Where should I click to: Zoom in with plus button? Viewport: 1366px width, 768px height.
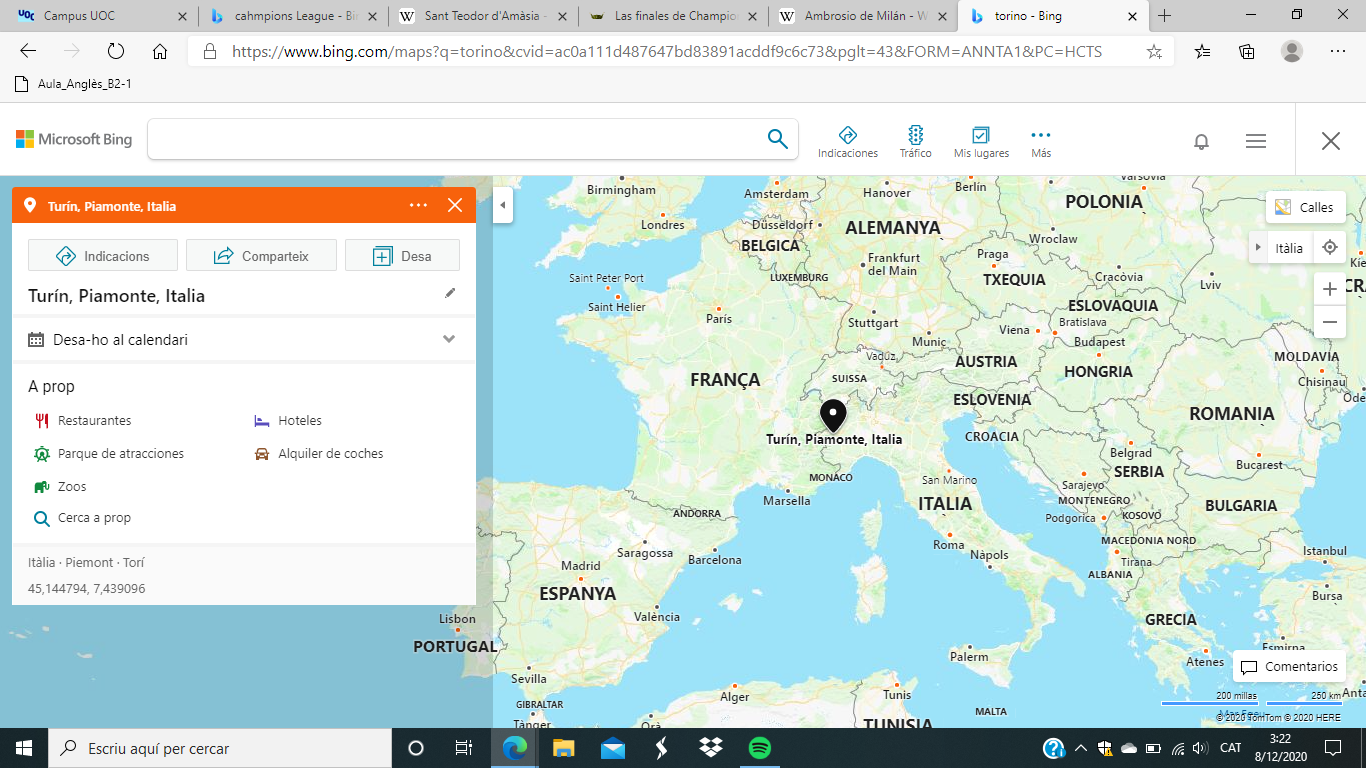tap(1329, 289)
